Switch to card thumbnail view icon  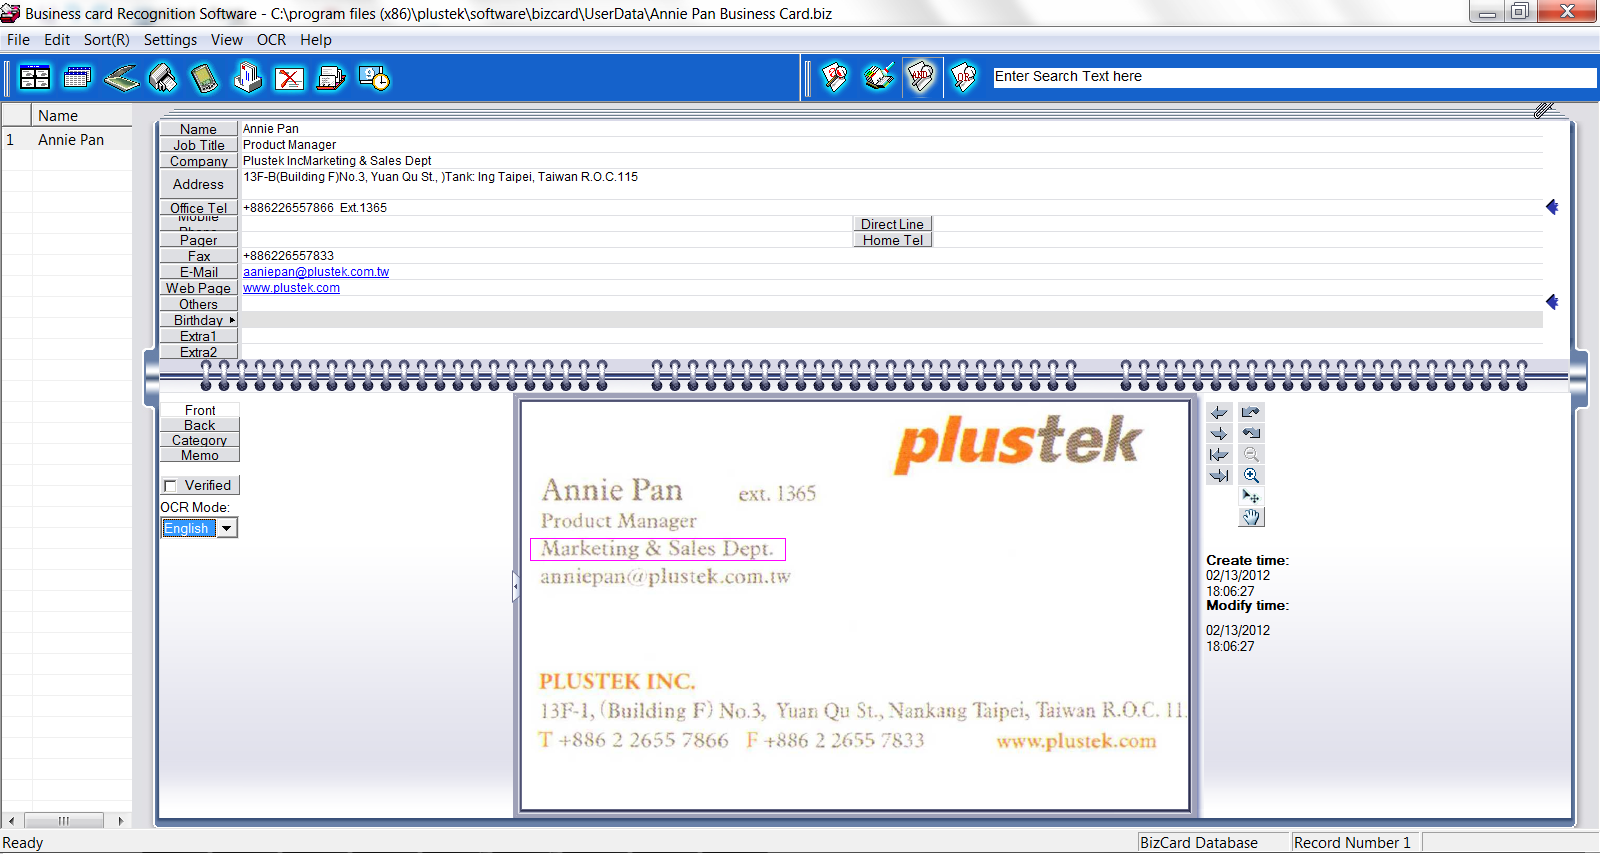(35, 78)
